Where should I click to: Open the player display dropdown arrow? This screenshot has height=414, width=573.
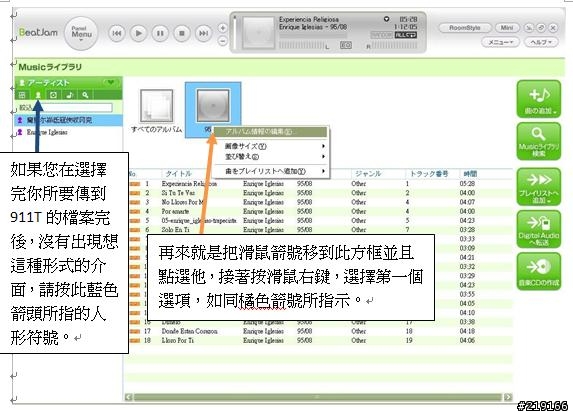(386, 19)
